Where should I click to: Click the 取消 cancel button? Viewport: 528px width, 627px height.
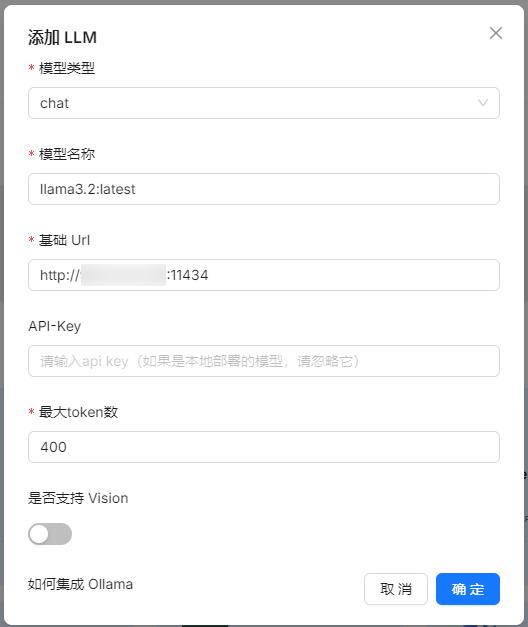[396, 589]
